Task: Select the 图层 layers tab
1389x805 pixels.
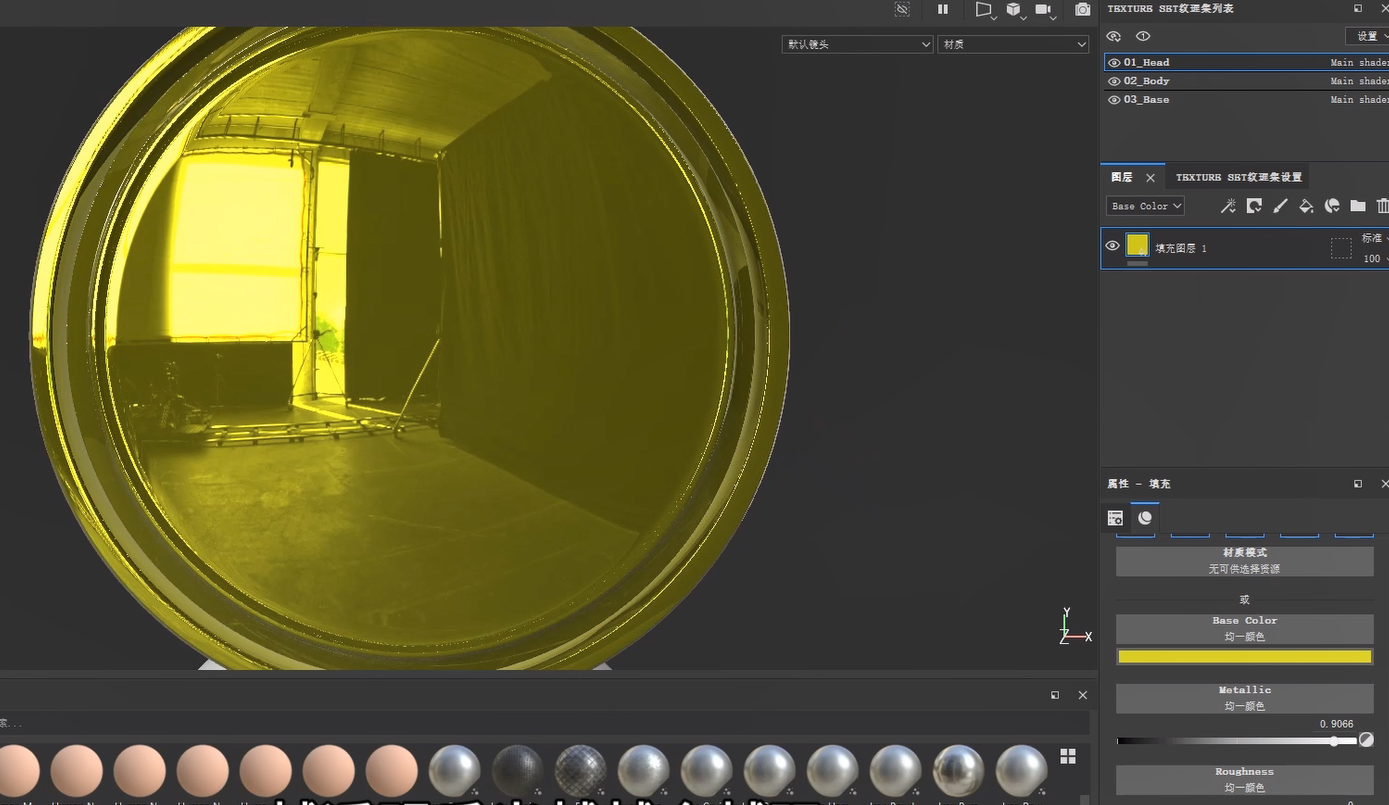Action: [1122, 177]
